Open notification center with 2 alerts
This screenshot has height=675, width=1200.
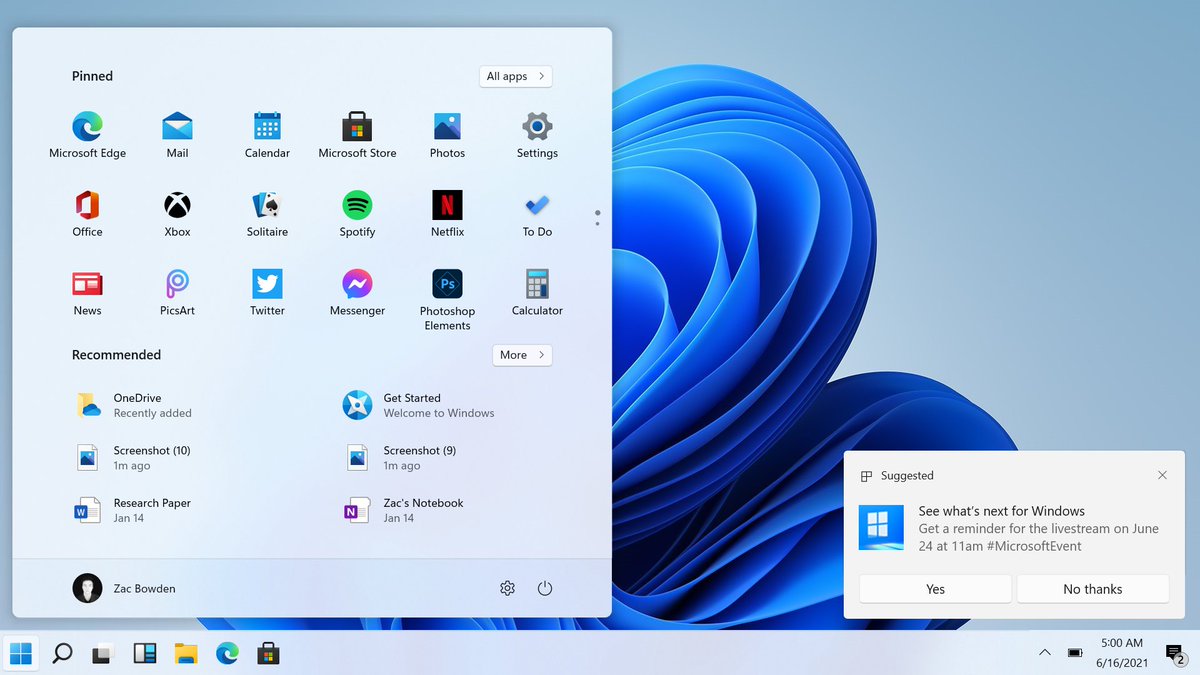[1175, 654]
